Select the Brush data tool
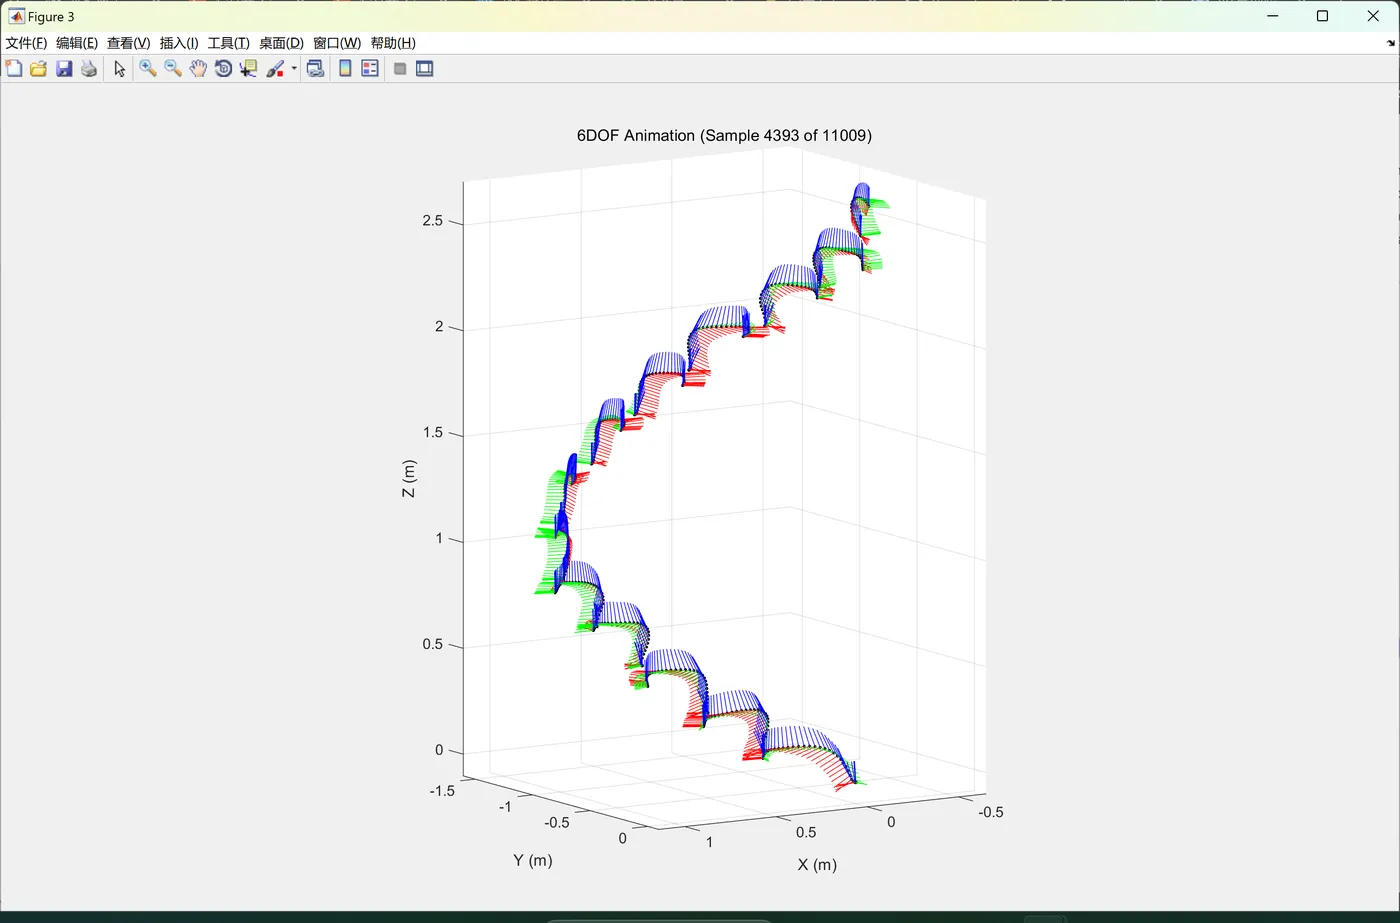Viewport: 1400px width, 923px height. point(275,68)
